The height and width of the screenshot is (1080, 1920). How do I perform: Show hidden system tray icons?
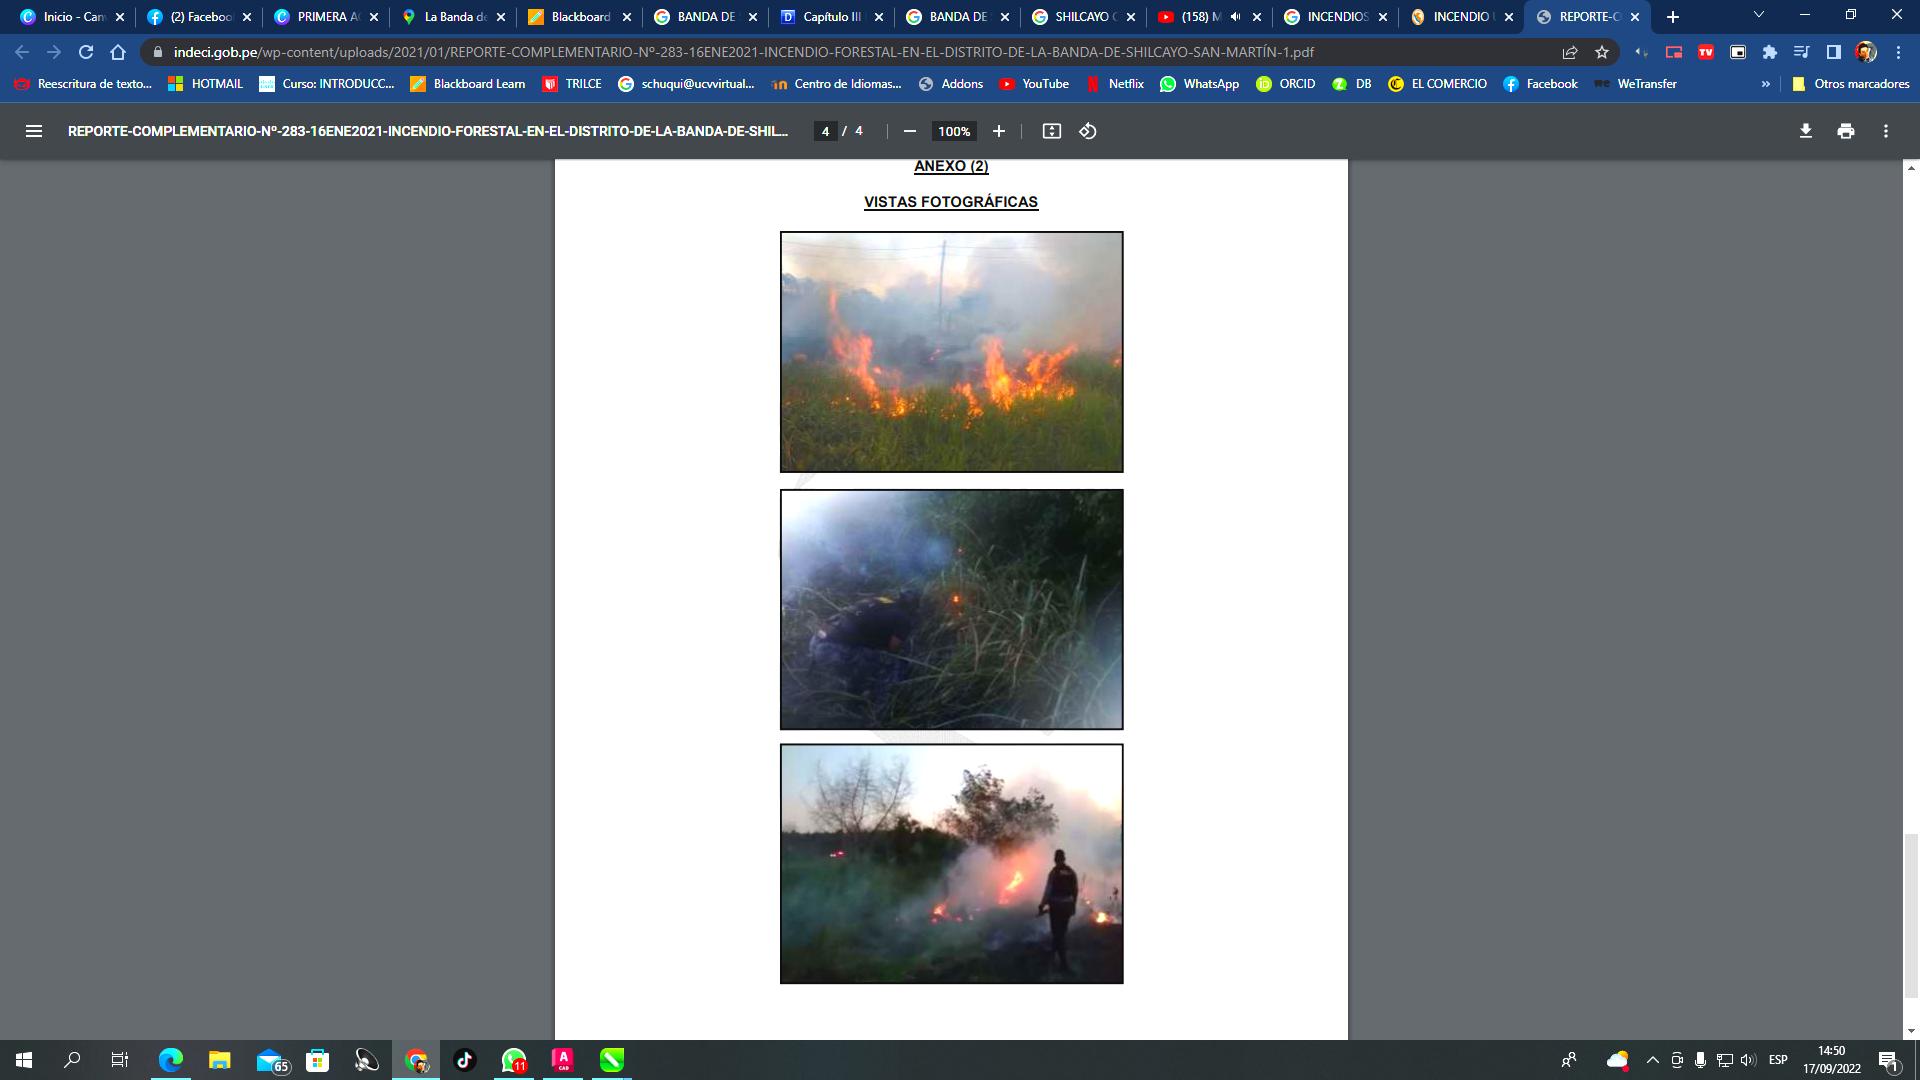[x=1652, y=1060]
